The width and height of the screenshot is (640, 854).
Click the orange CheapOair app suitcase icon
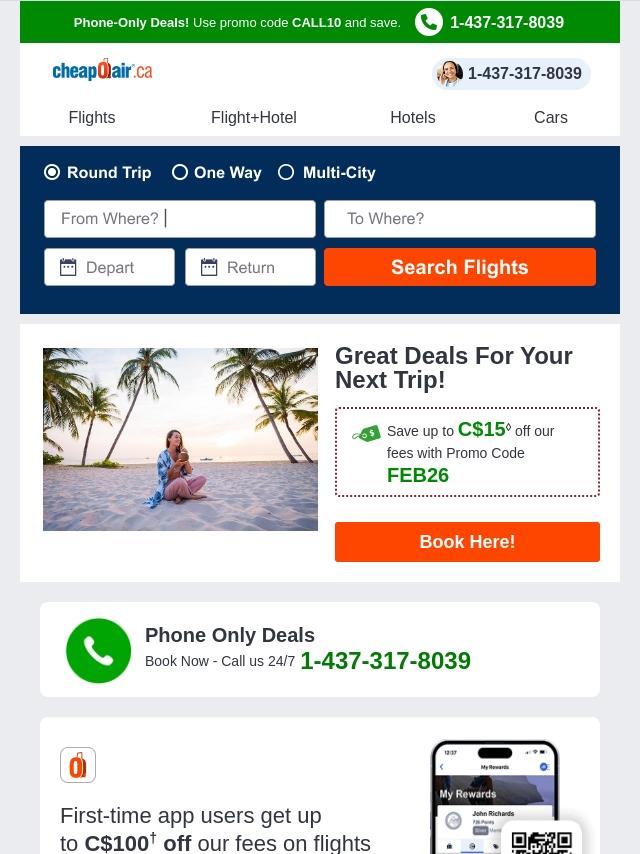78,765
